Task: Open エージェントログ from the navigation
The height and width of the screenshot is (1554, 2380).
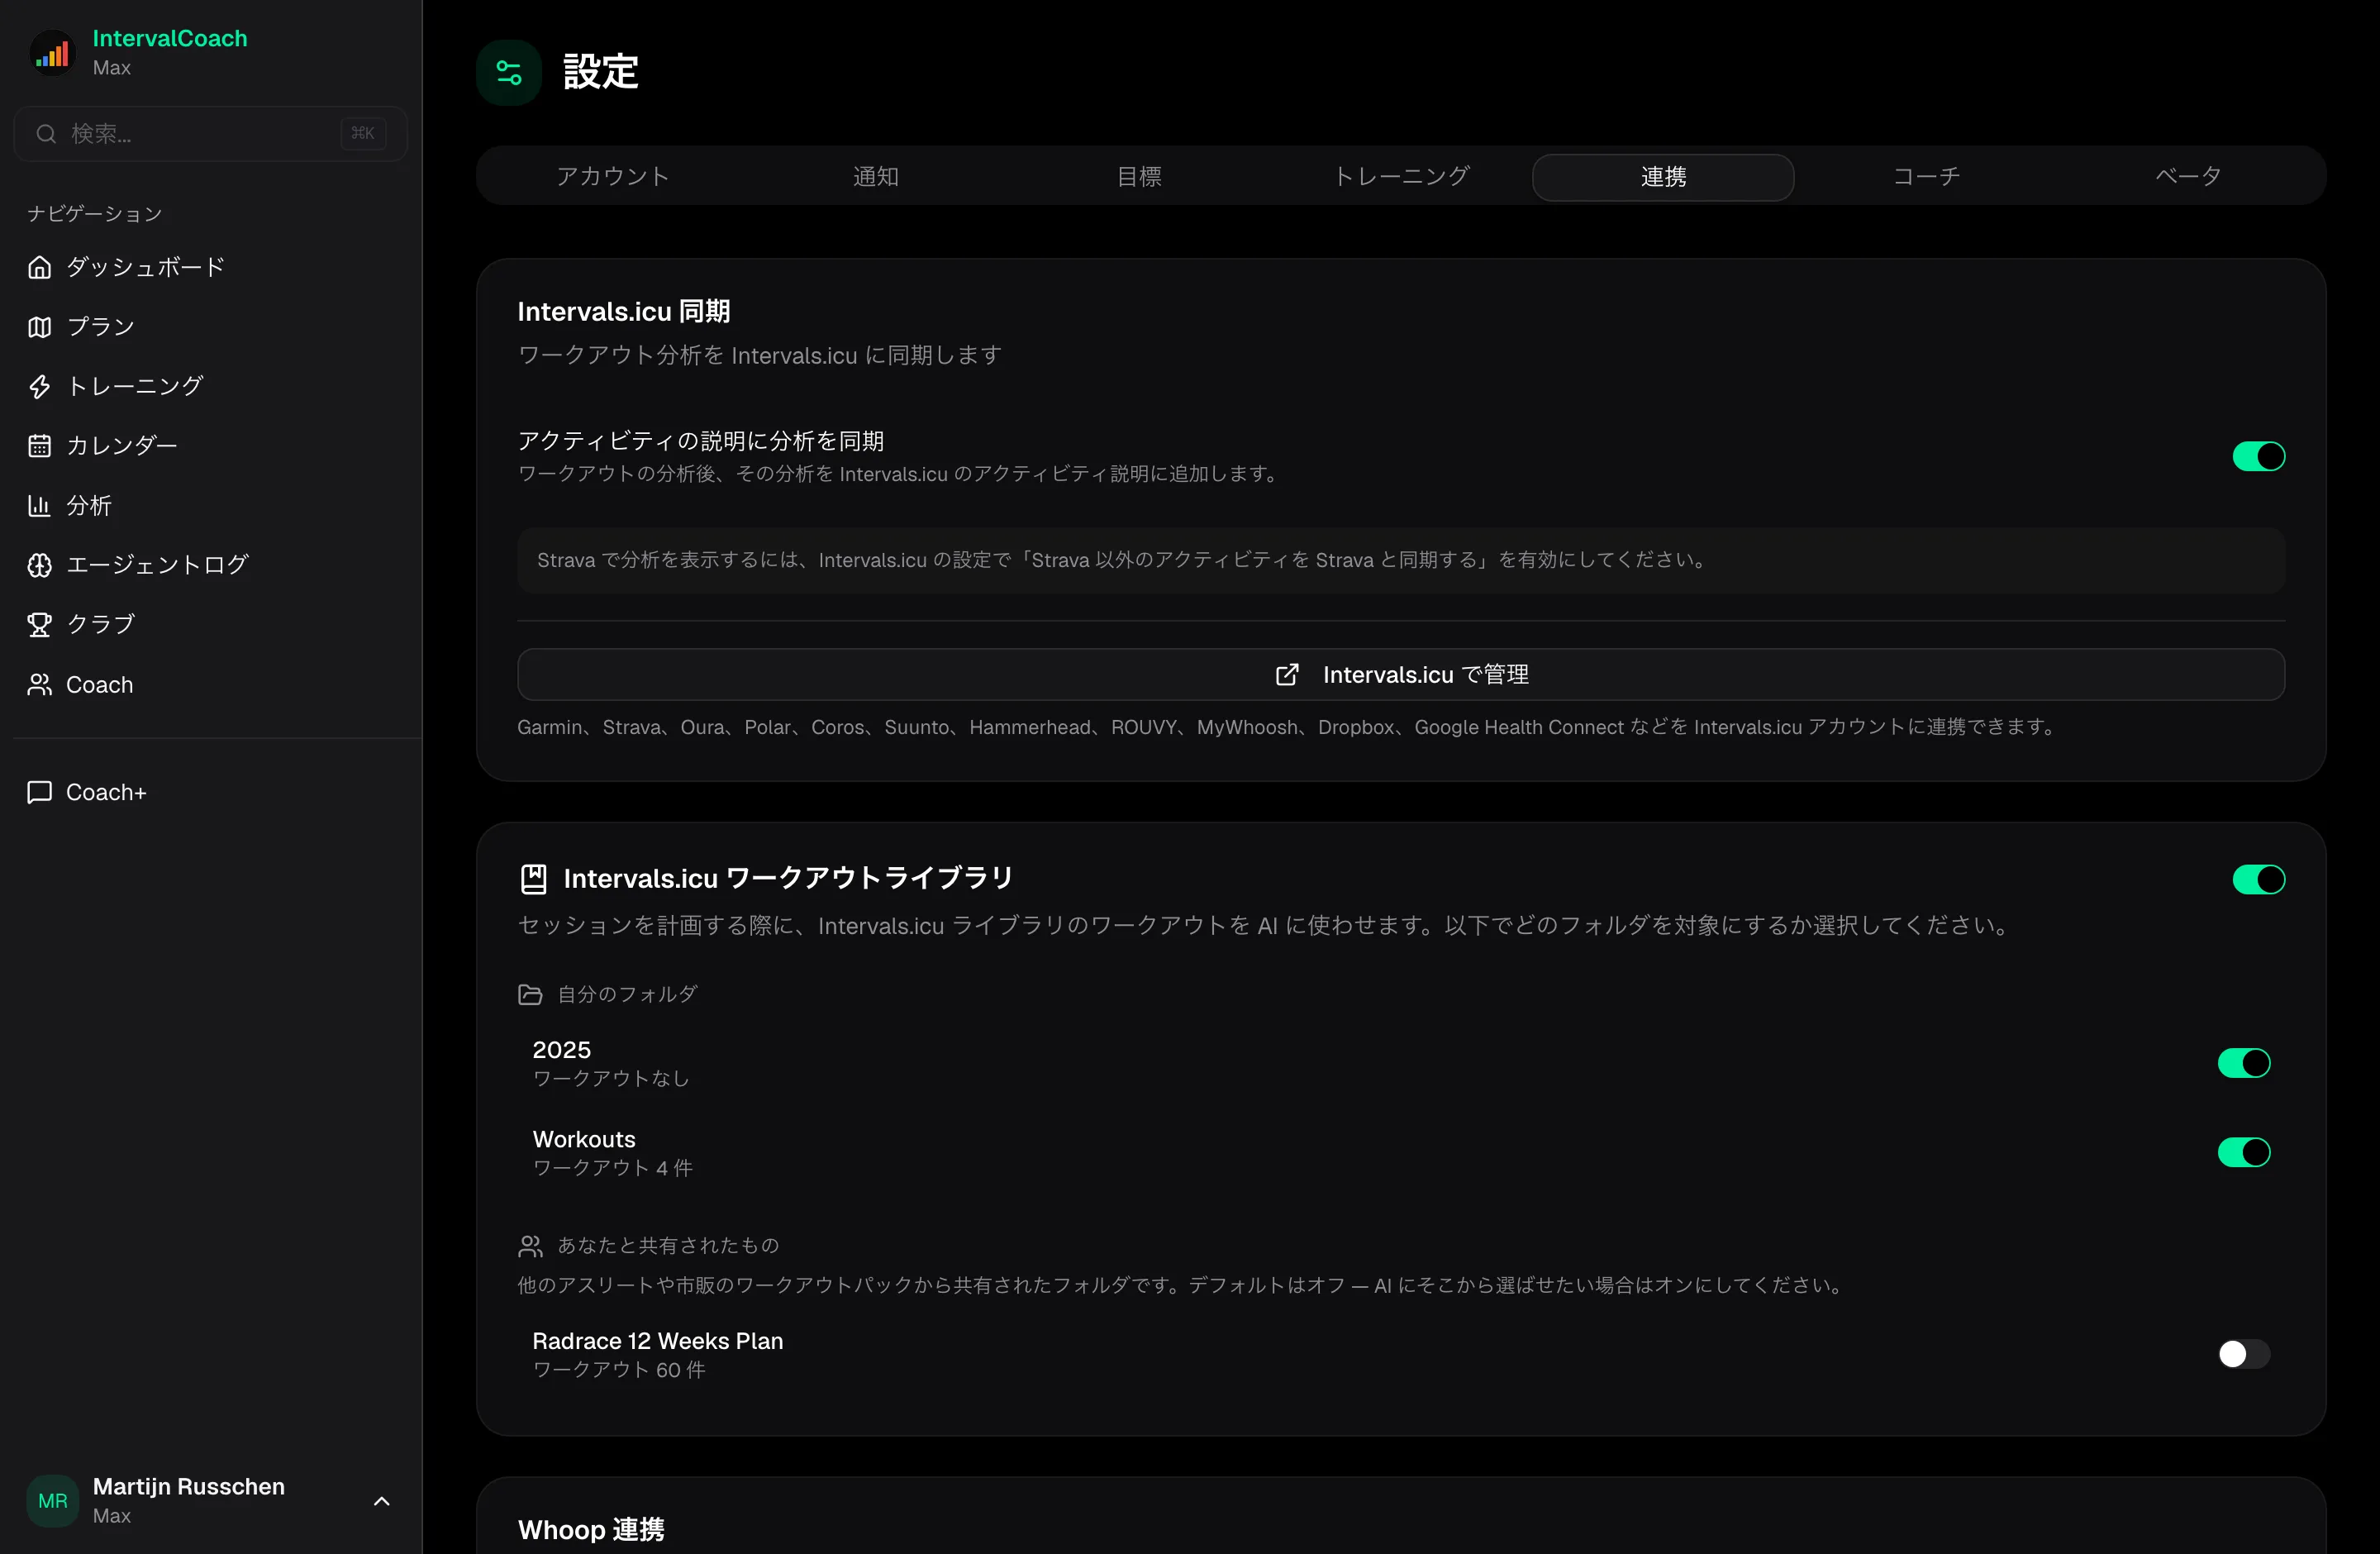Action: tap(211, 565)
